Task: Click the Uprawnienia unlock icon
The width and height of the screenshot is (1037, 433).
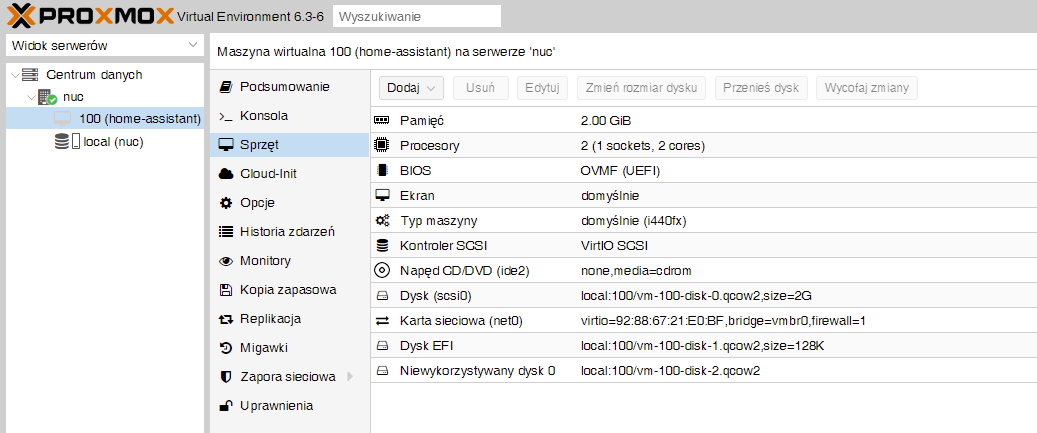Action: (226, 406)
